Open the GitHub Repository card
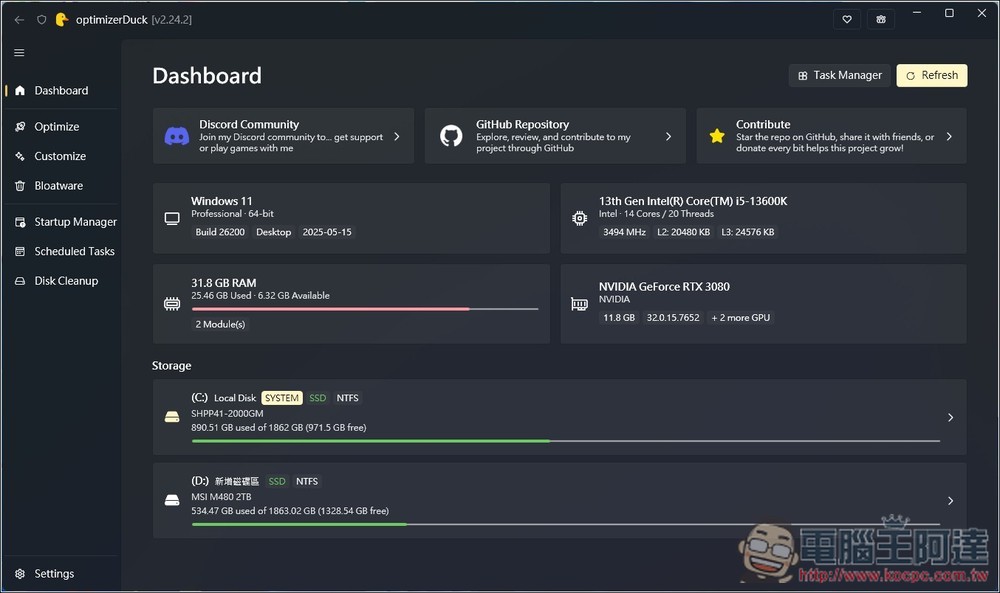This screenshot has width=1000, height=593. pos(555,136)
